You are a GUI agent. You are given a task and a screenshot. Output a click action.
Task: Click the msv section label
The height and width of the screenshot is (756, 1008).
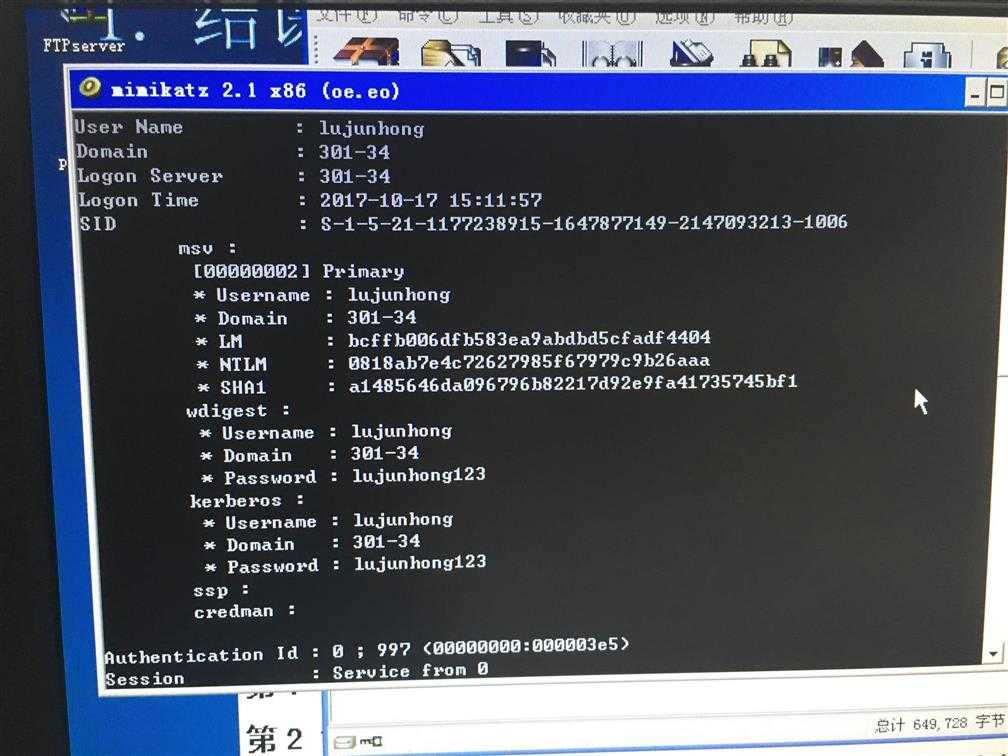click(207, 248)
